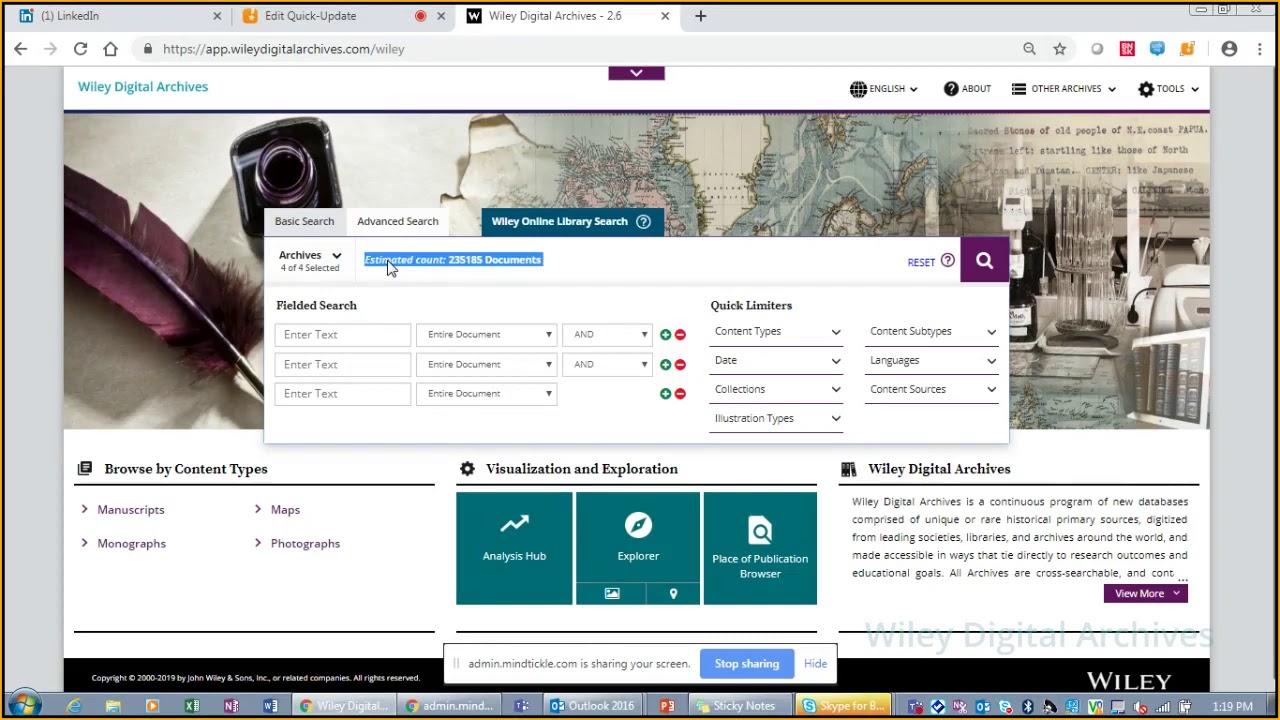Click the first Enter Text search field
The width and height of the screenshot is (1280, 720).
(343, 335)
